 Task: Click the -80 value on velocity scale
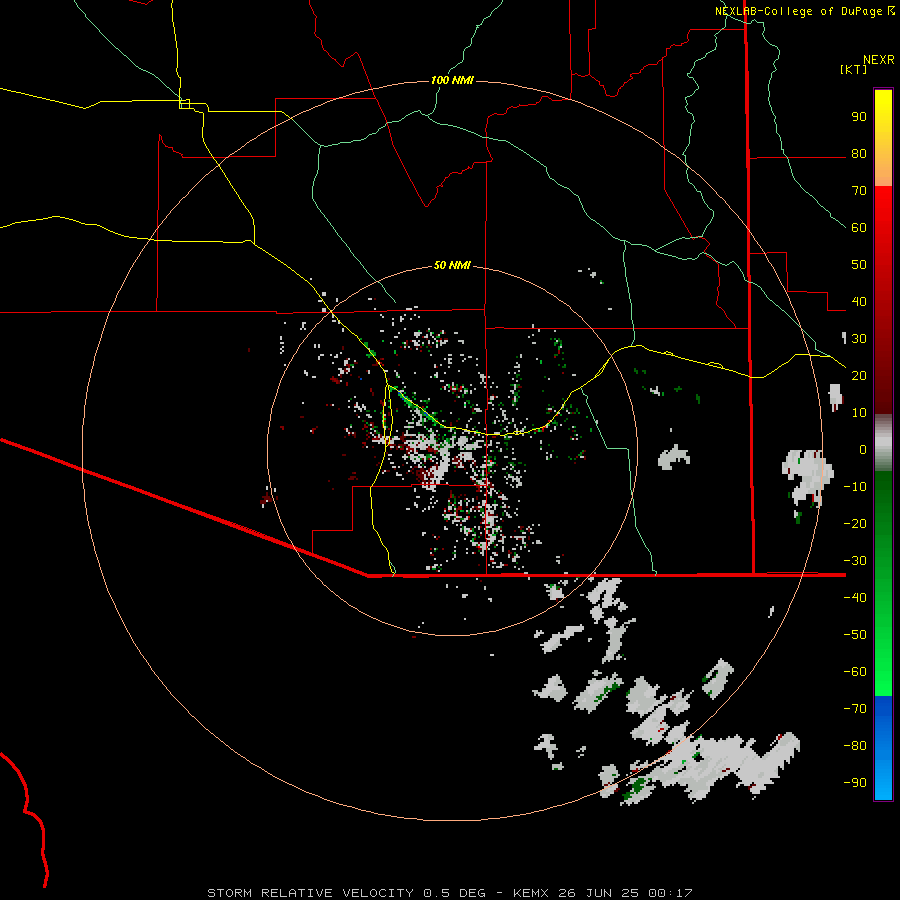tap(855, 746)
